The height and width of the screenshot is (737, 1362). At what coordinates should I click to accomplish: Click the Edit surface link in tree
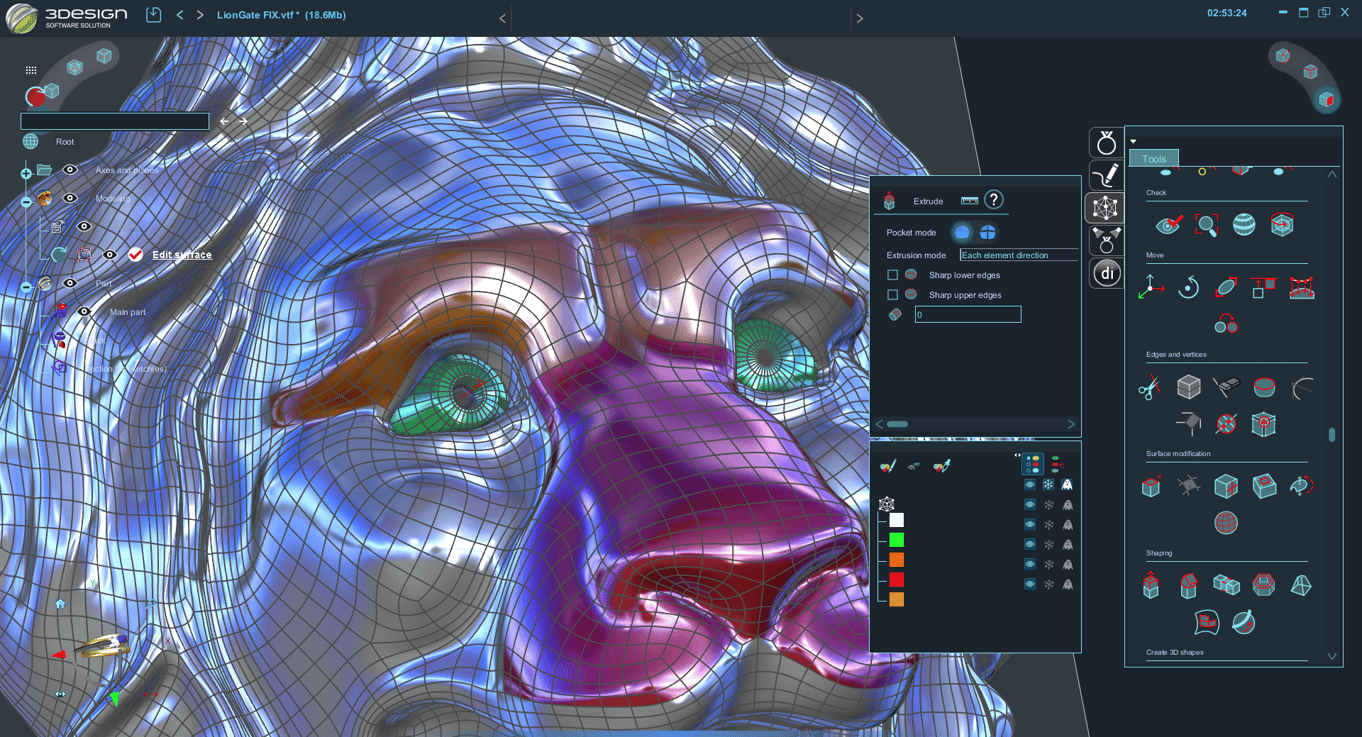click(182, 255)
